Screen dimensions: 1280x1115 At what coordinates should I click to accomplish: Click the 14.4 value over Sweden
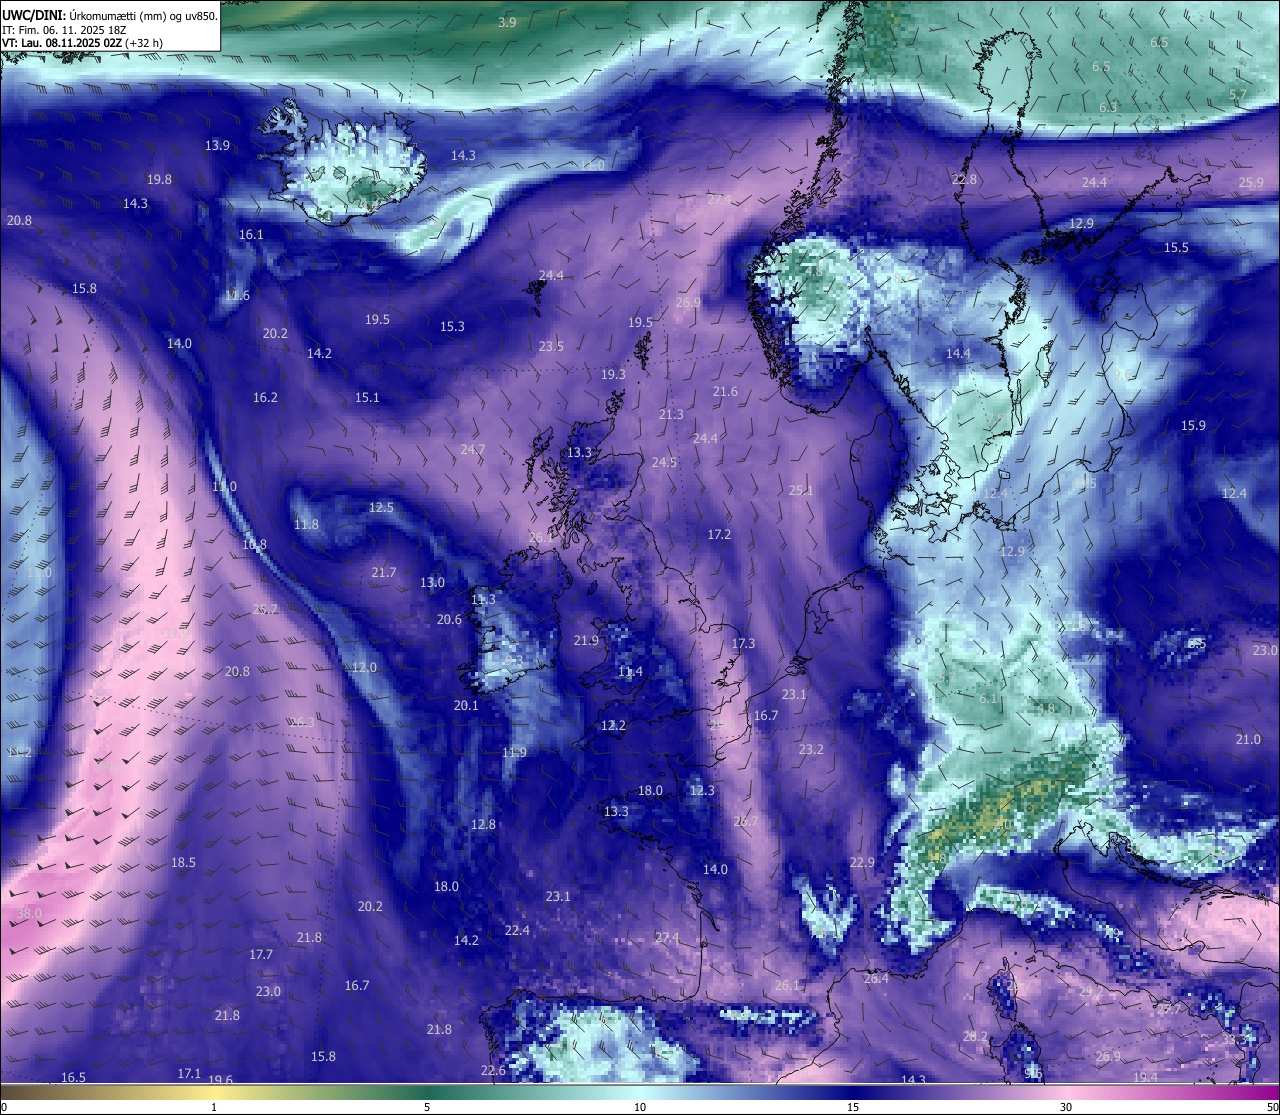(958, 353)
